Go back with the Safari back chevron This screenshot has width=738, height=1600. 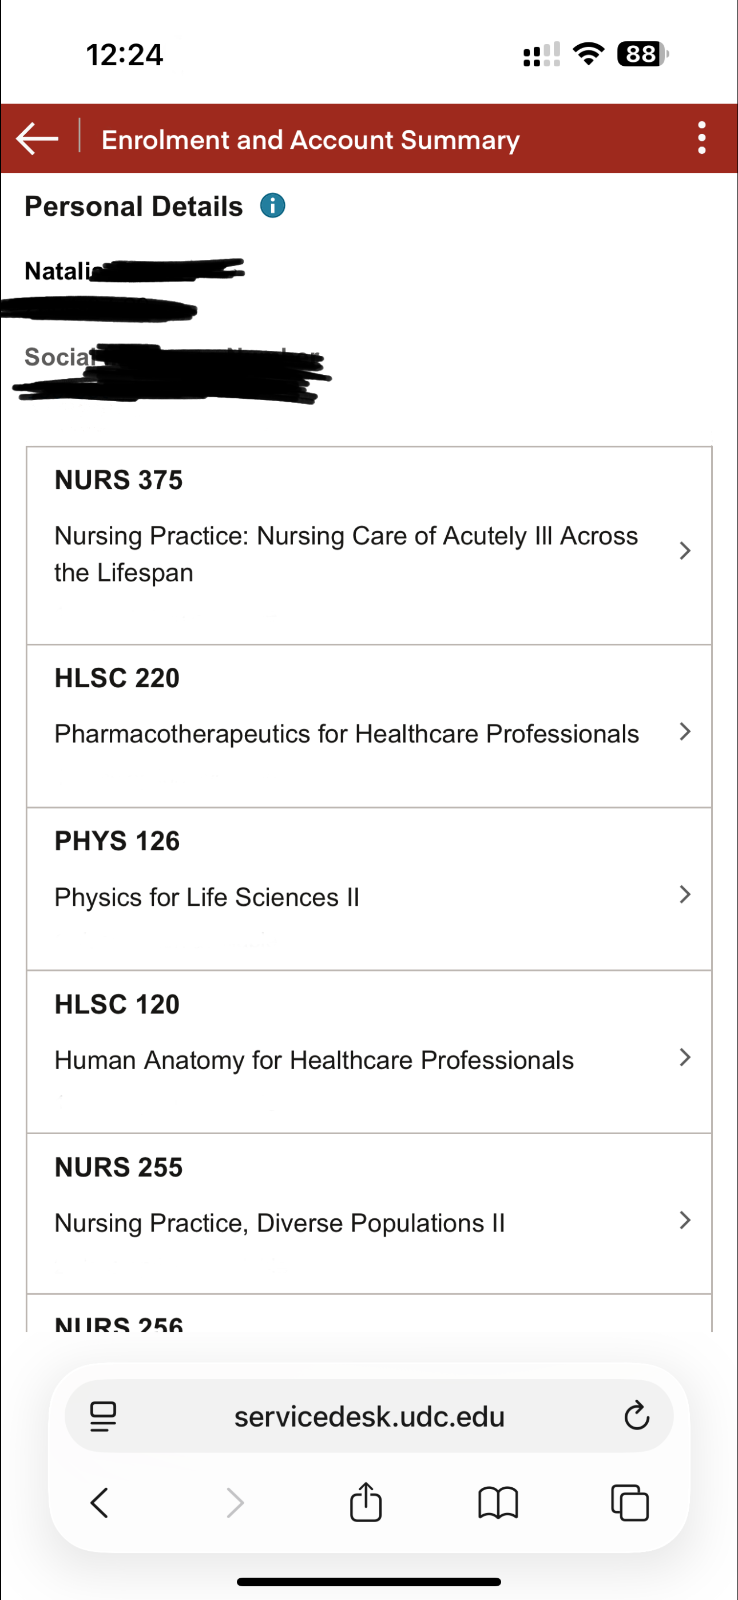[x=100, y=1502]
